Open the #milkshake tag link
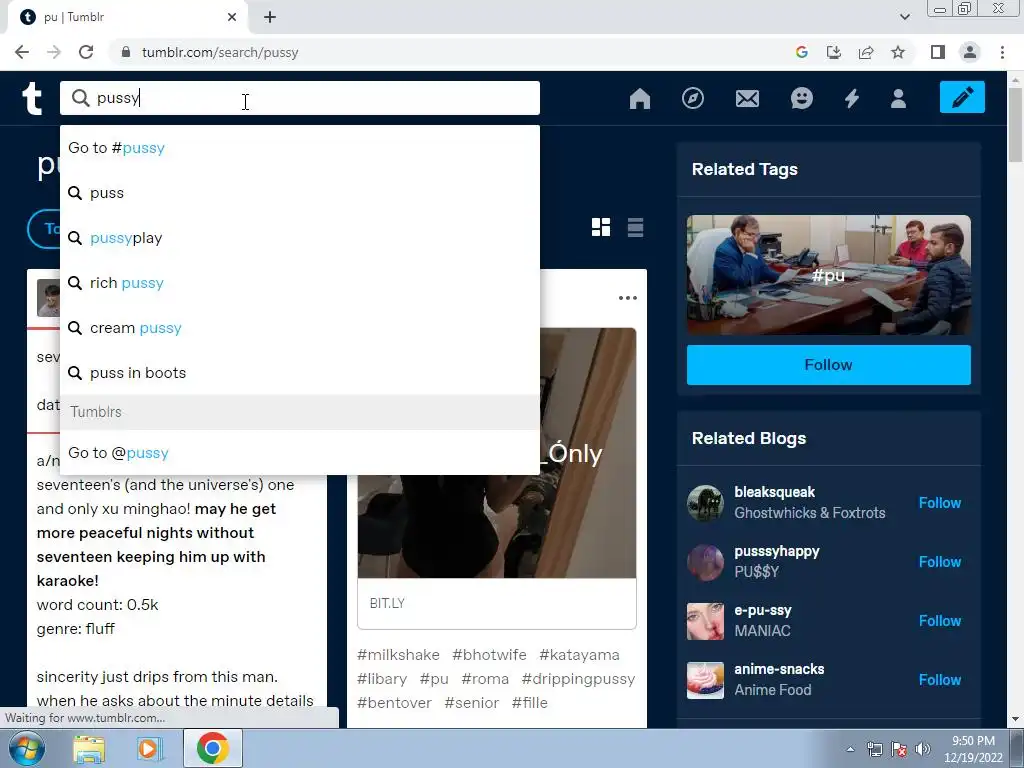 point(398,654)
